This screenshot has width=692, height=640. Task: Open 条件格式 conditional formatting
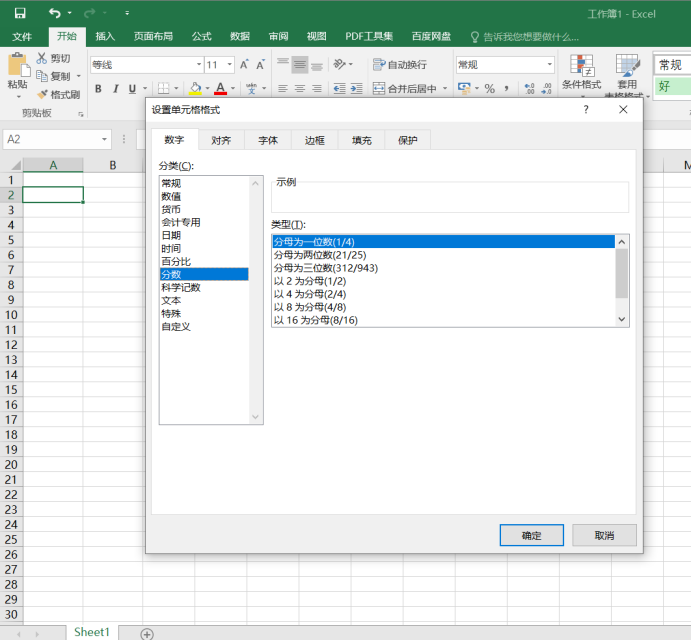pos(582,74)
